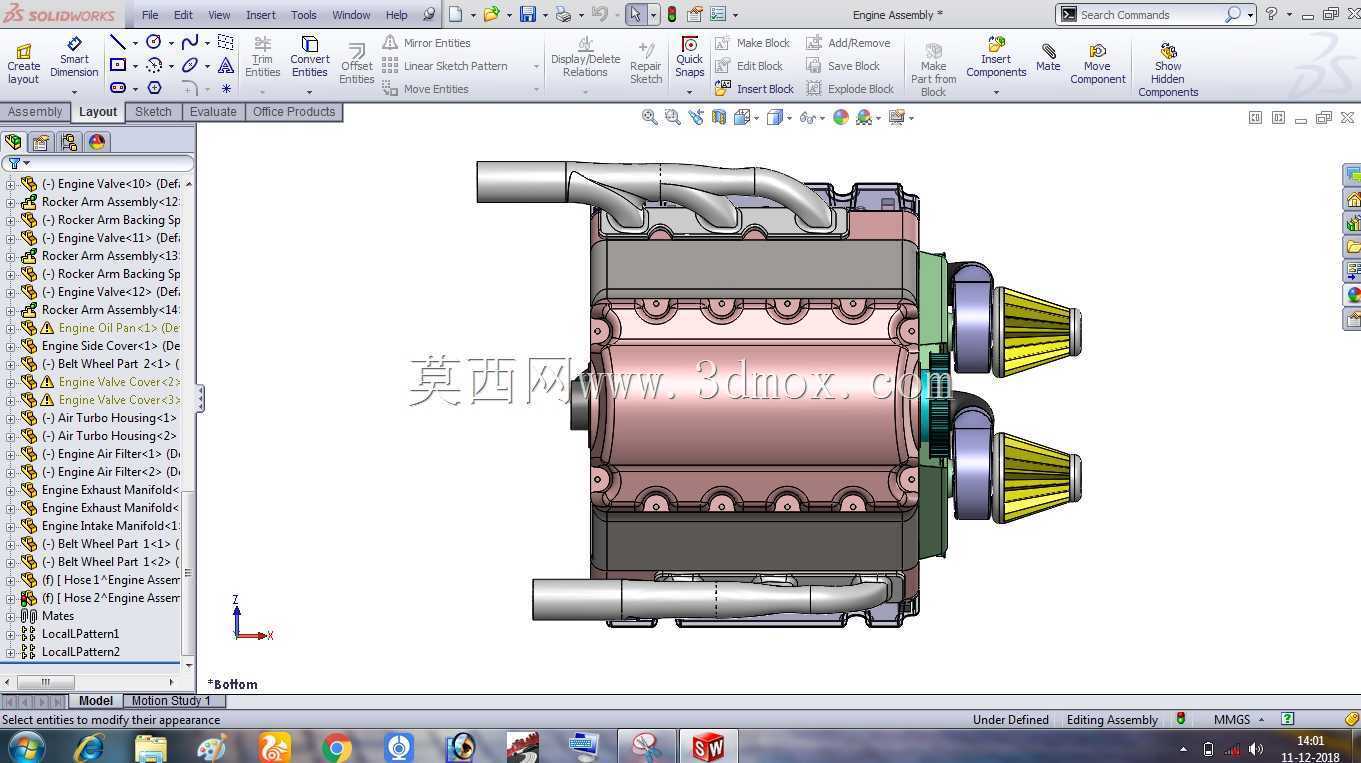Click Zoom to Area magnifier icon

[673, 117]
